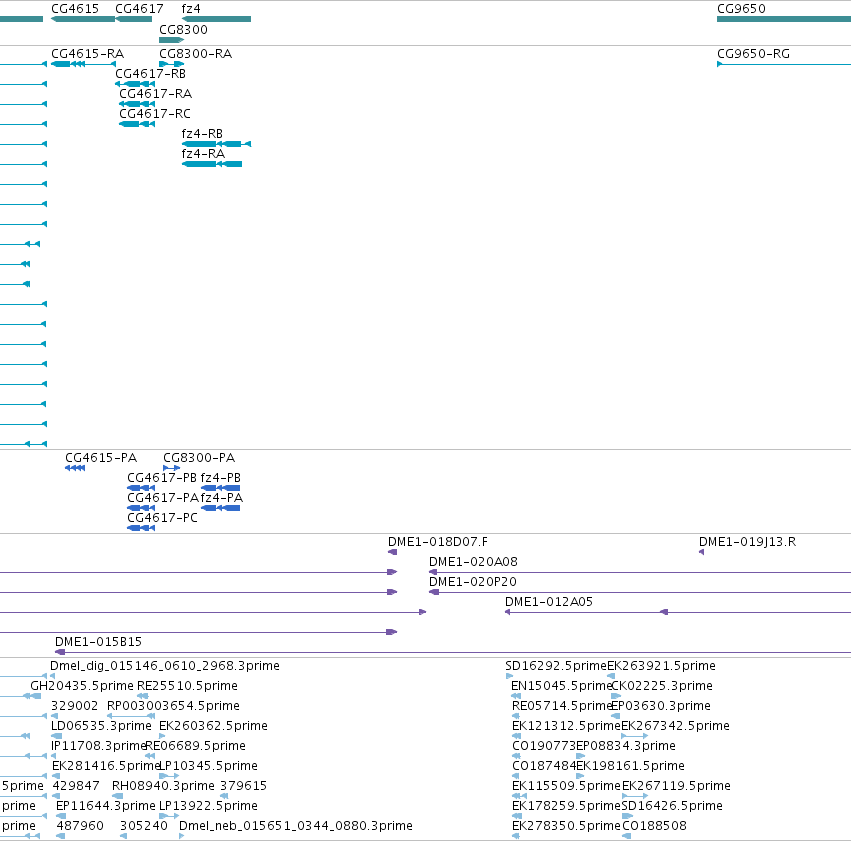The image size is (851, 841).
Task: Select the CG8300 gene label under CG4617
Action: (183, 30)
